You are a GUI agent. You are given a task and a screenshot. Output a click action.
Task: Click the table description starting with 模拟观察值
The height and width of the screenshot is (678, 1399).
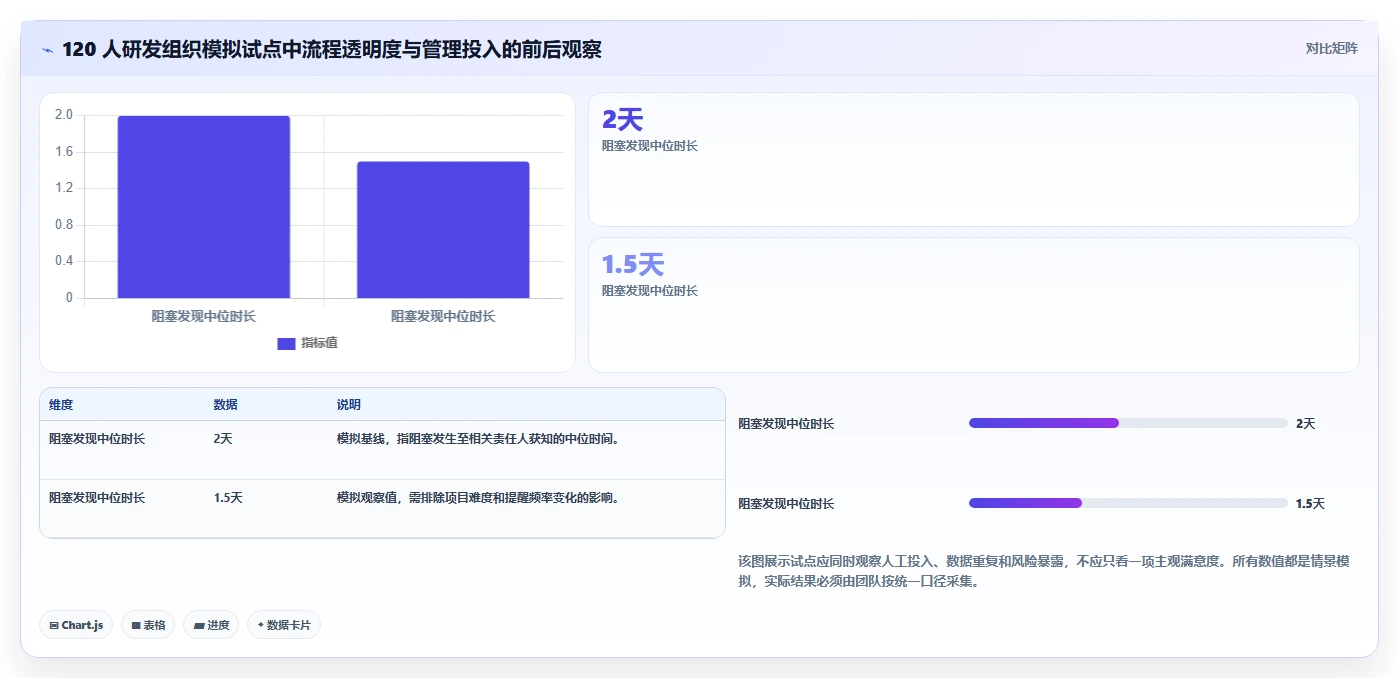(479, 497)
